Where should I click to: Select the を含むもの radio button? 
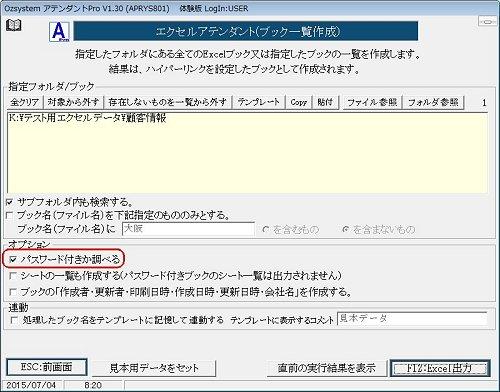pyautogui.click(x=266, y=230)
